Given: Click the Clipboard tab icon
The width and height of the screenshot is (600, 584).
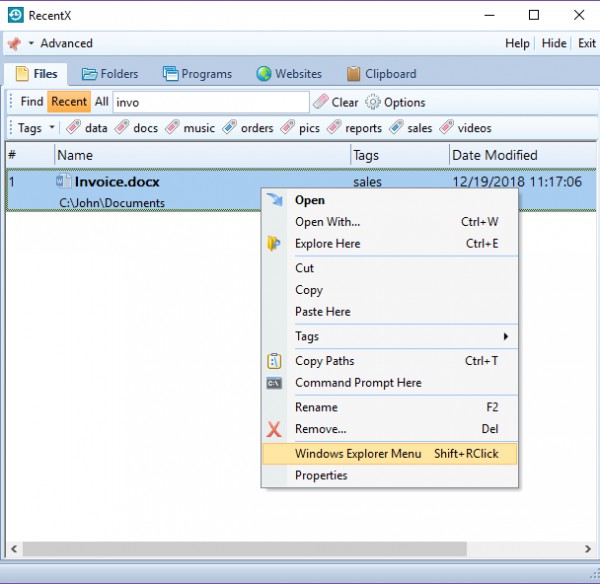Looking at the screenshot, I should [x=353, y=73].
